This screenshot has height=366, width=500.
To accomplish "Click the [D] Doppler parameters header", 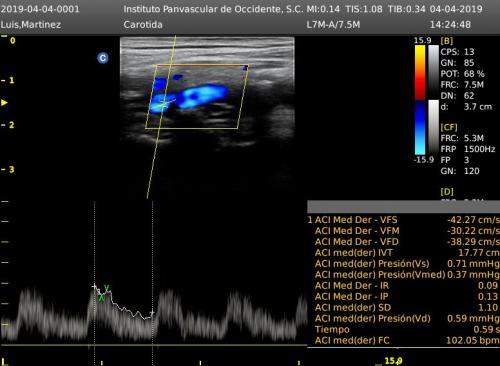I will click(x=447, y=192).
